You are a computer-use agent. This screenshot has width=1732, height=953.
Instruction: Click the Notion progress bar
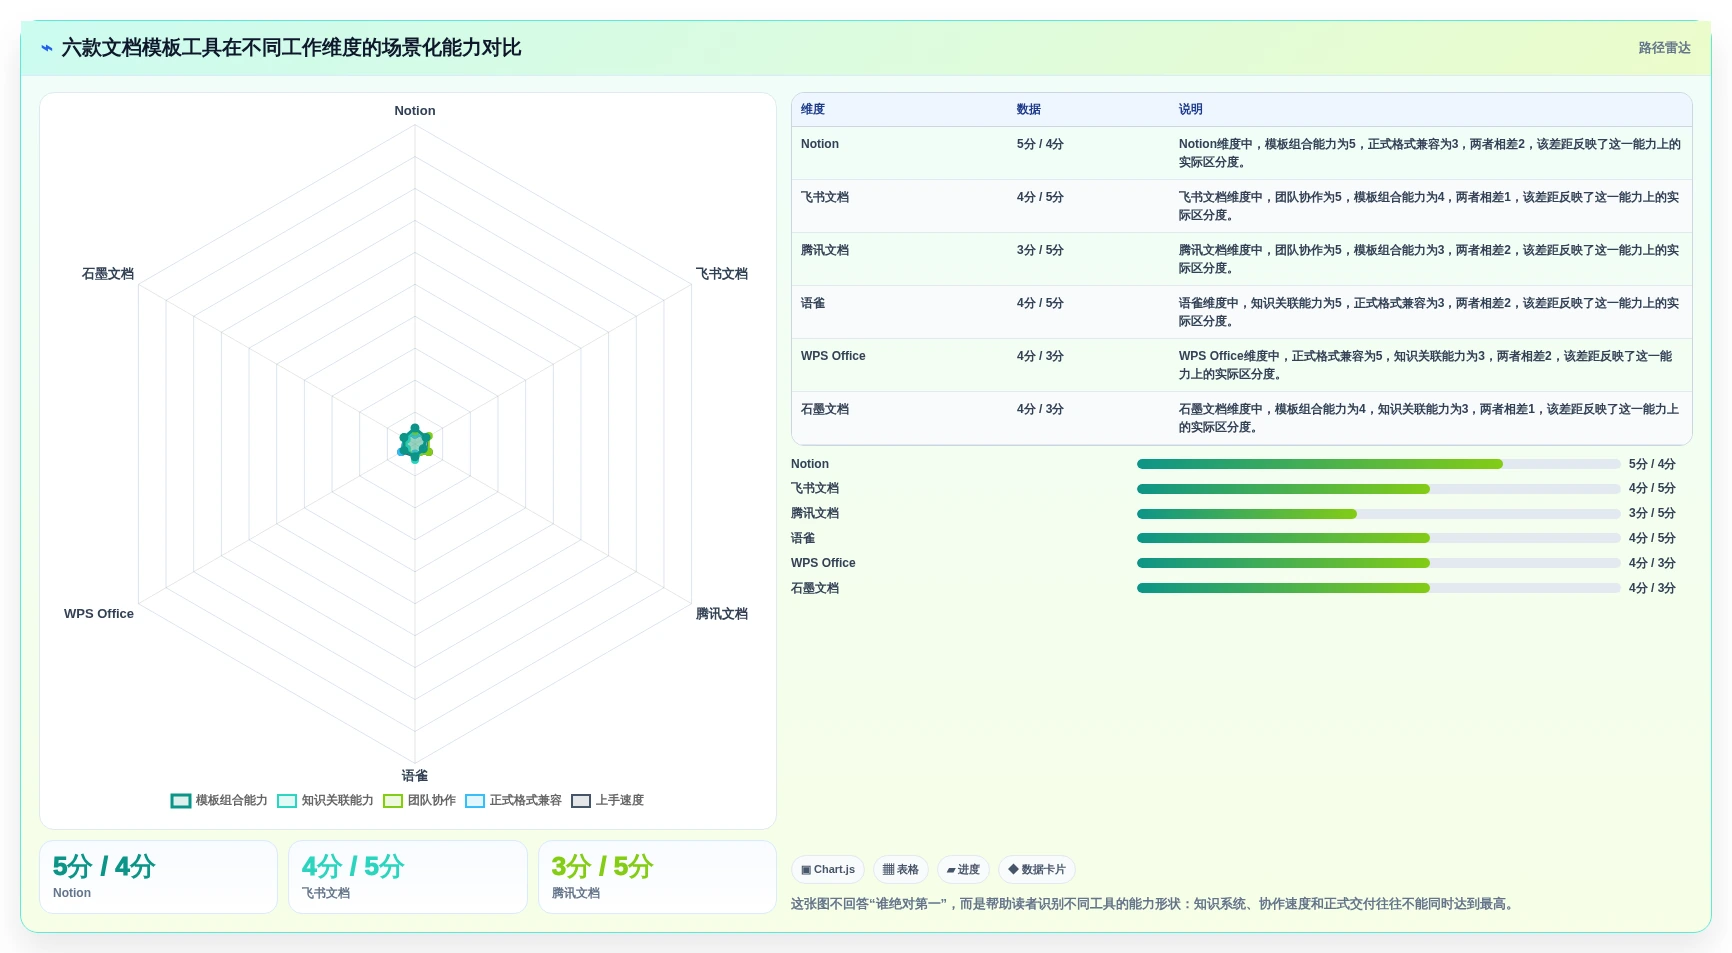click(1378, 464)
